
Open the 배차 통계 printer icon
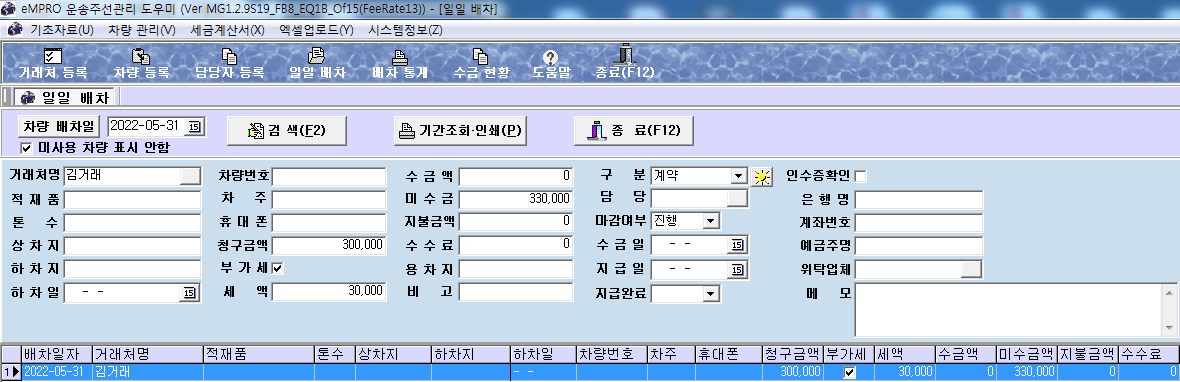(x=400, y=56)
